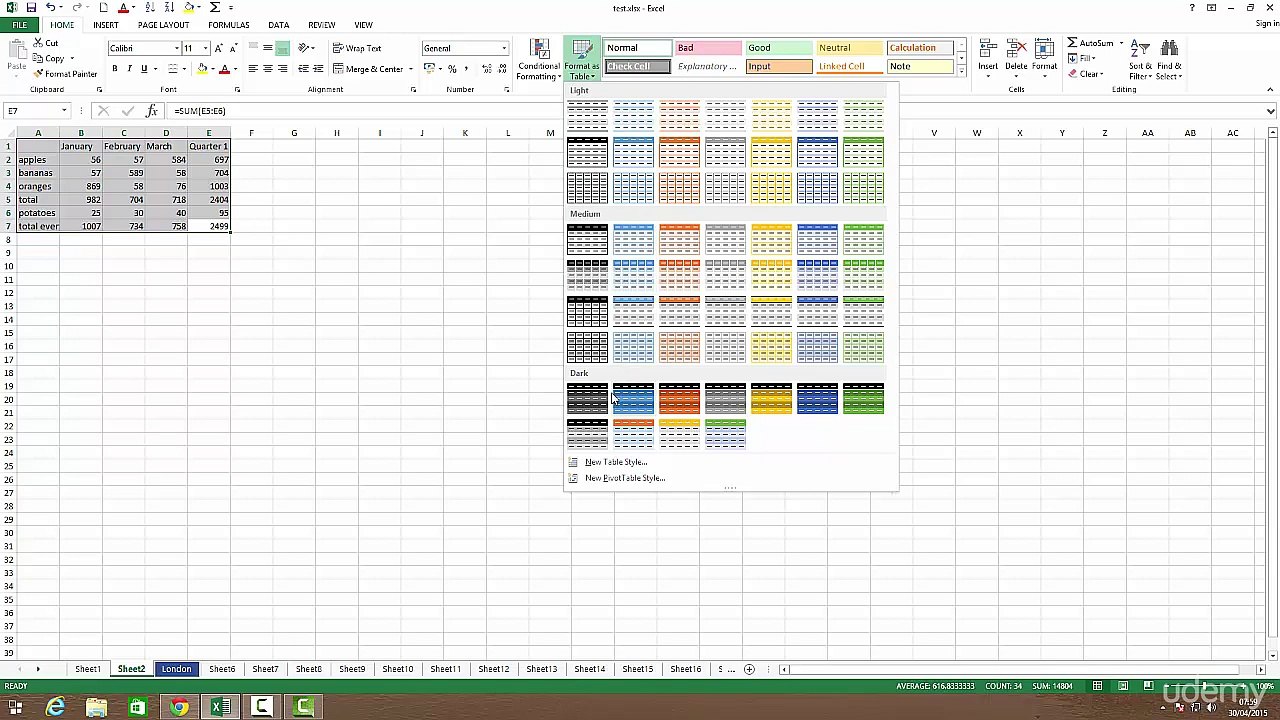This screenshot has height=720, width=1280.
Task: Open the Find & Select dropdown
Action: coord(1169,60)
